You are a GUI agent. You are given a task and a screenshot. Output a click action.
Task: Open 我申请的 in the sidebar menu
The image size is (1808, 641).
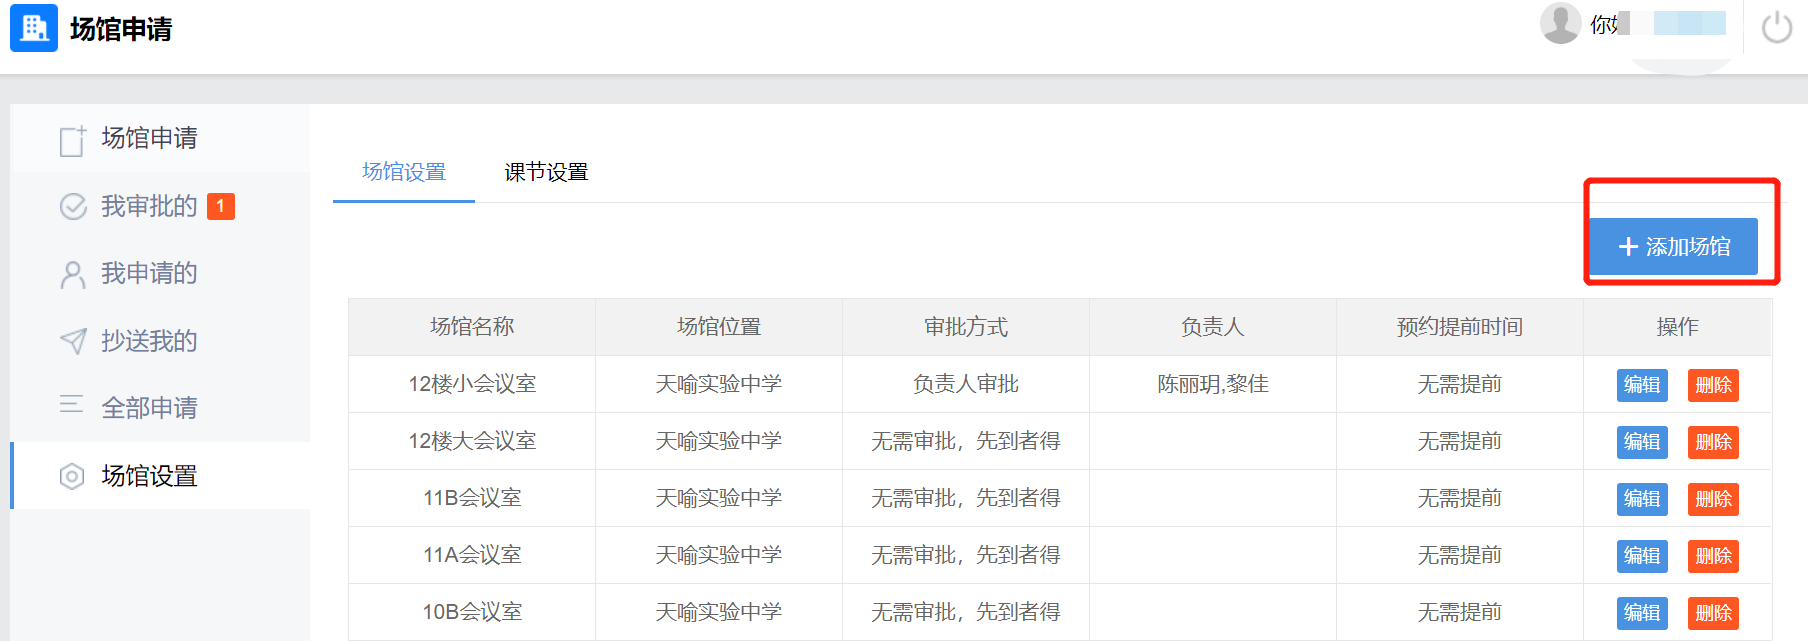pyautogui.click(x=149, y=273)
